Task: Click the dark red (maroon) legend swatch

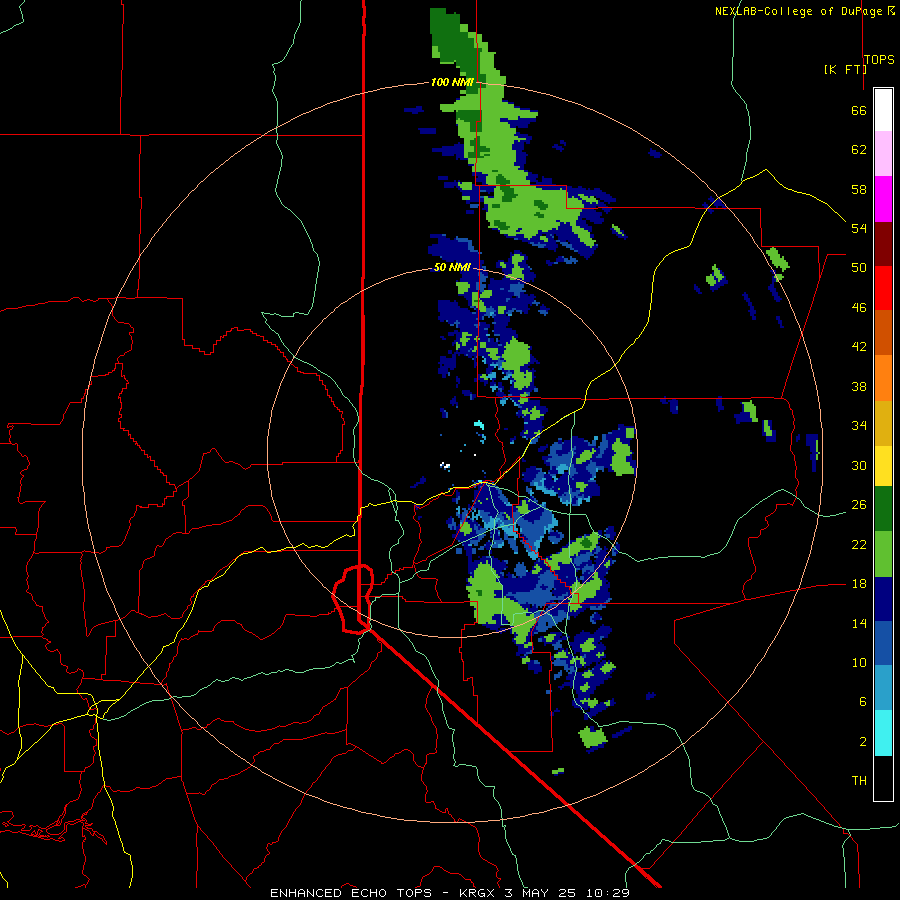Action: [x=883, y=243]
